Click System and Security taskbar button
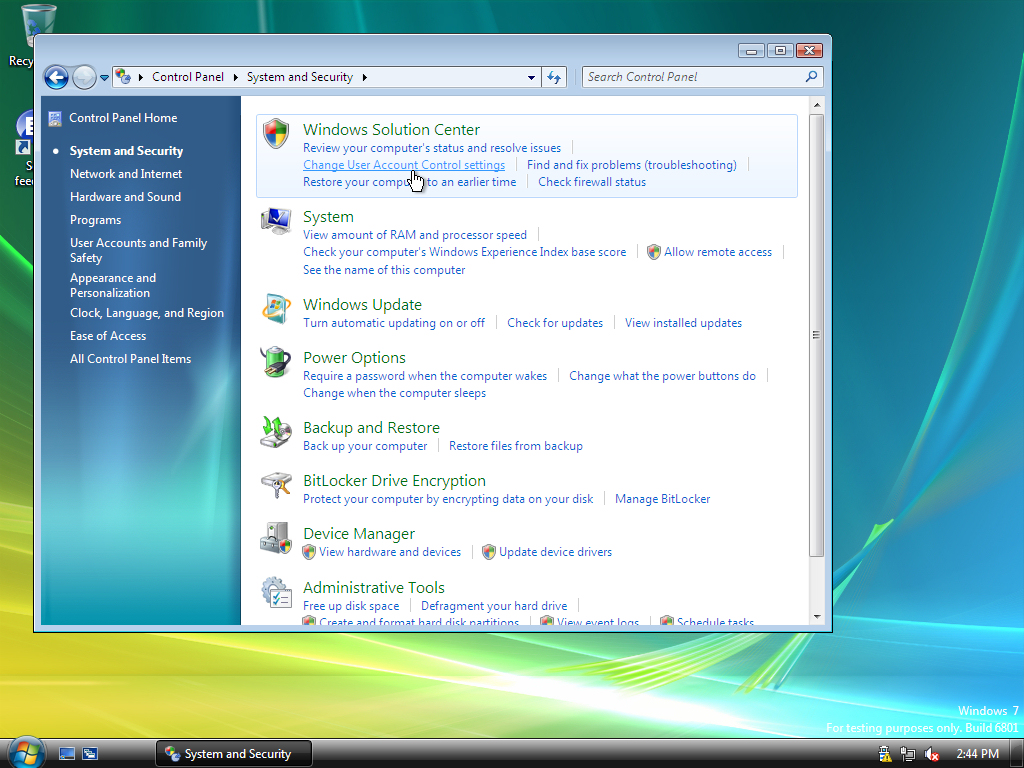 (x=234, y=754)
